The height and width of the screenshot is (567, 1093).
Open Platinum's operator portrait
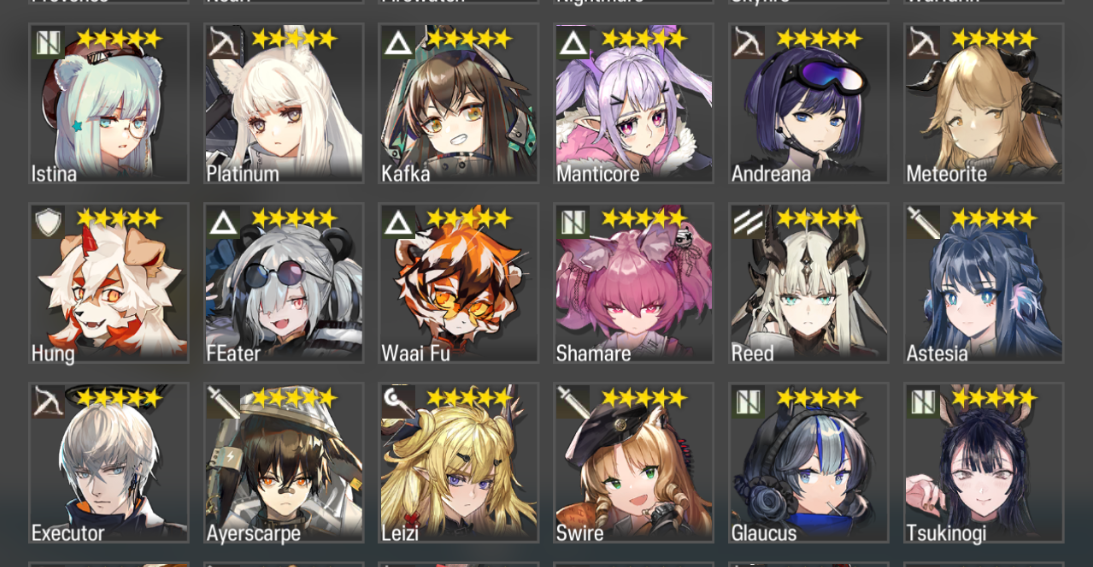point(284,104)
